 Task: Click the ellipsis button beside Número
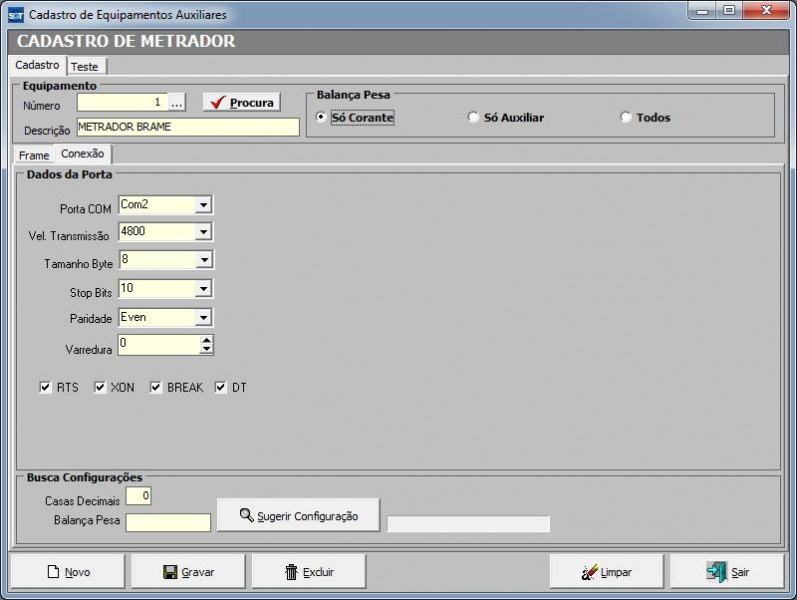pos(176,103)
